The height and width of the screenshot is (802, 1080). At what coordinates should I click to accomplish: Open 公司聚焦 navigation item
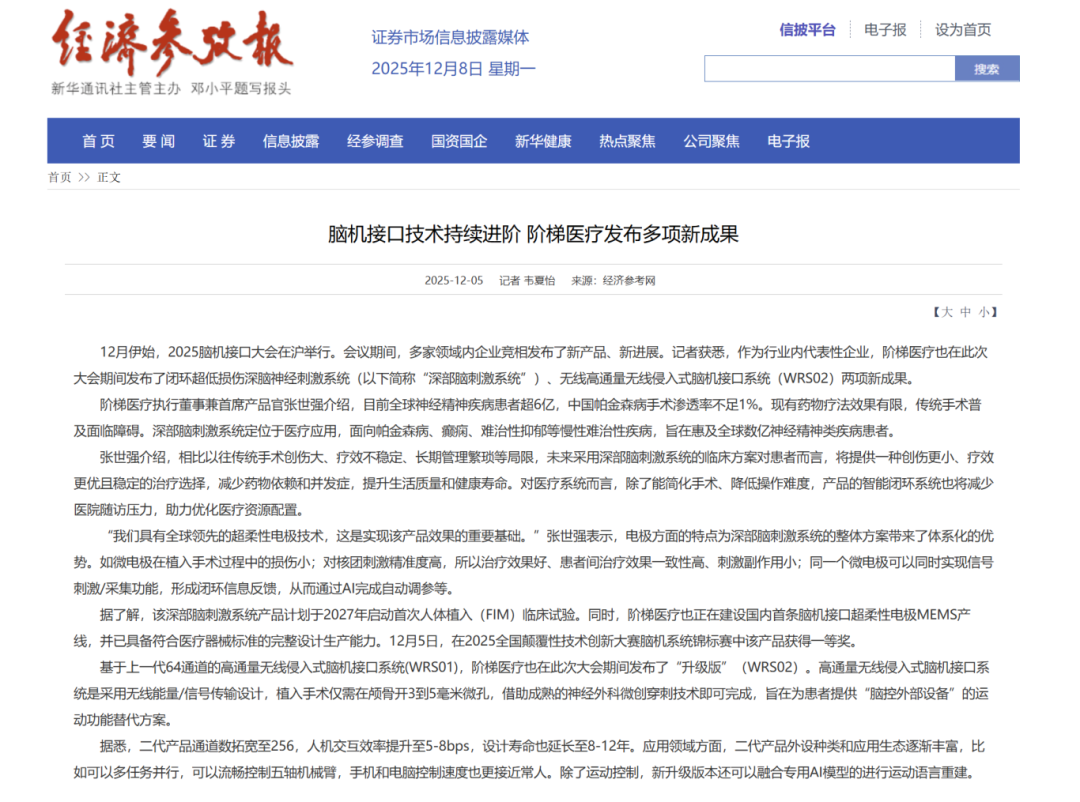(711, 141)
